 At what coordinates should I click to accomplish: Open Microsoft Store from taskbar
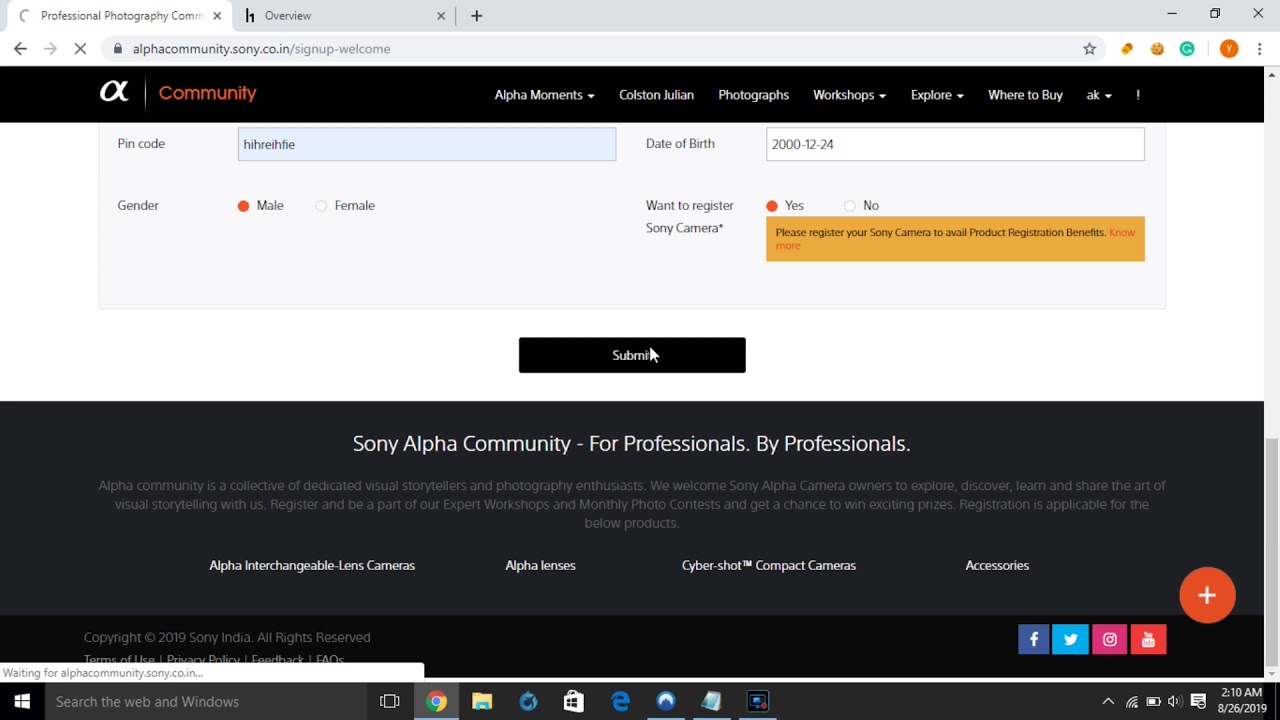(574, 701)
